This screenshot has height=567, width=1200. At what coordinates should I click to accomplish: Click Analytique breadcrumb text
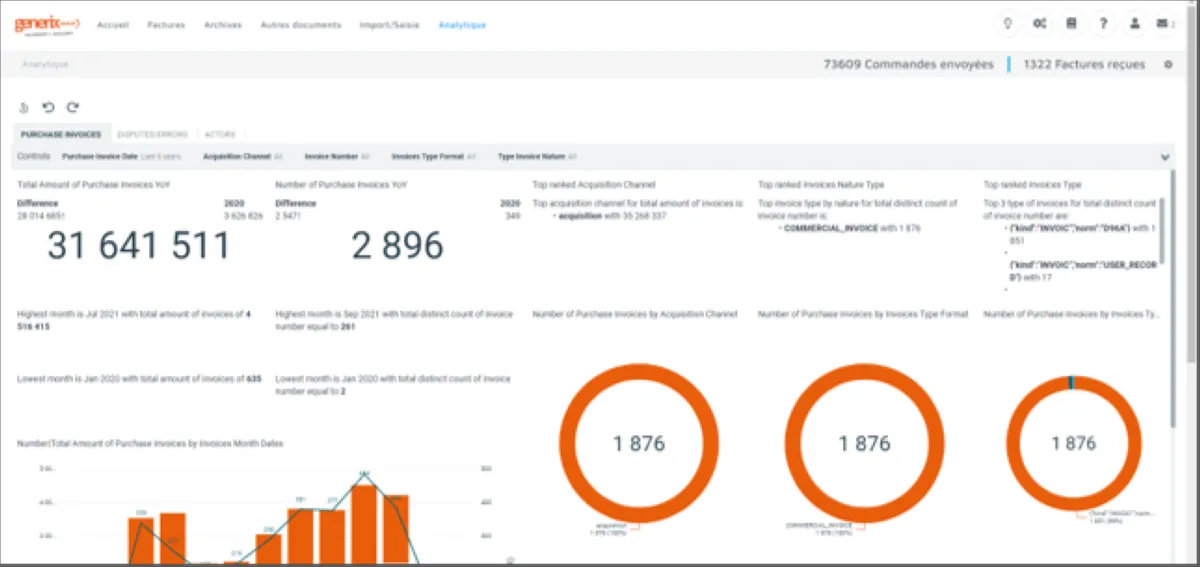click(46, 65)
